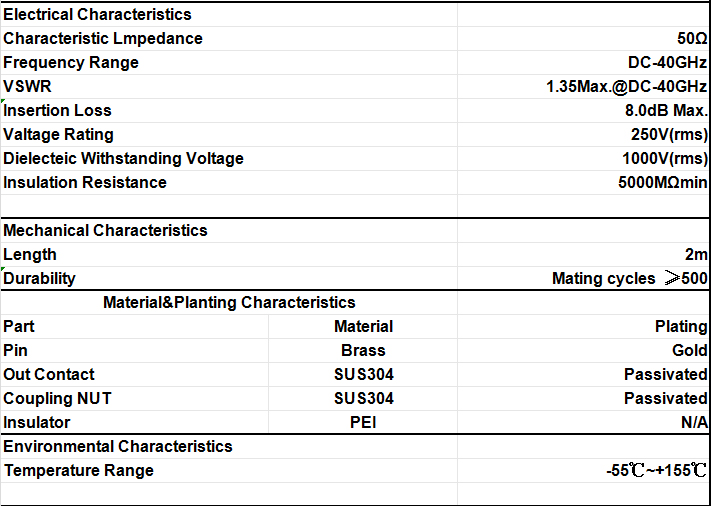Click the Material&Planting Characteristics header cell
This screenshot has width=711, height=506.
(229, 302)
